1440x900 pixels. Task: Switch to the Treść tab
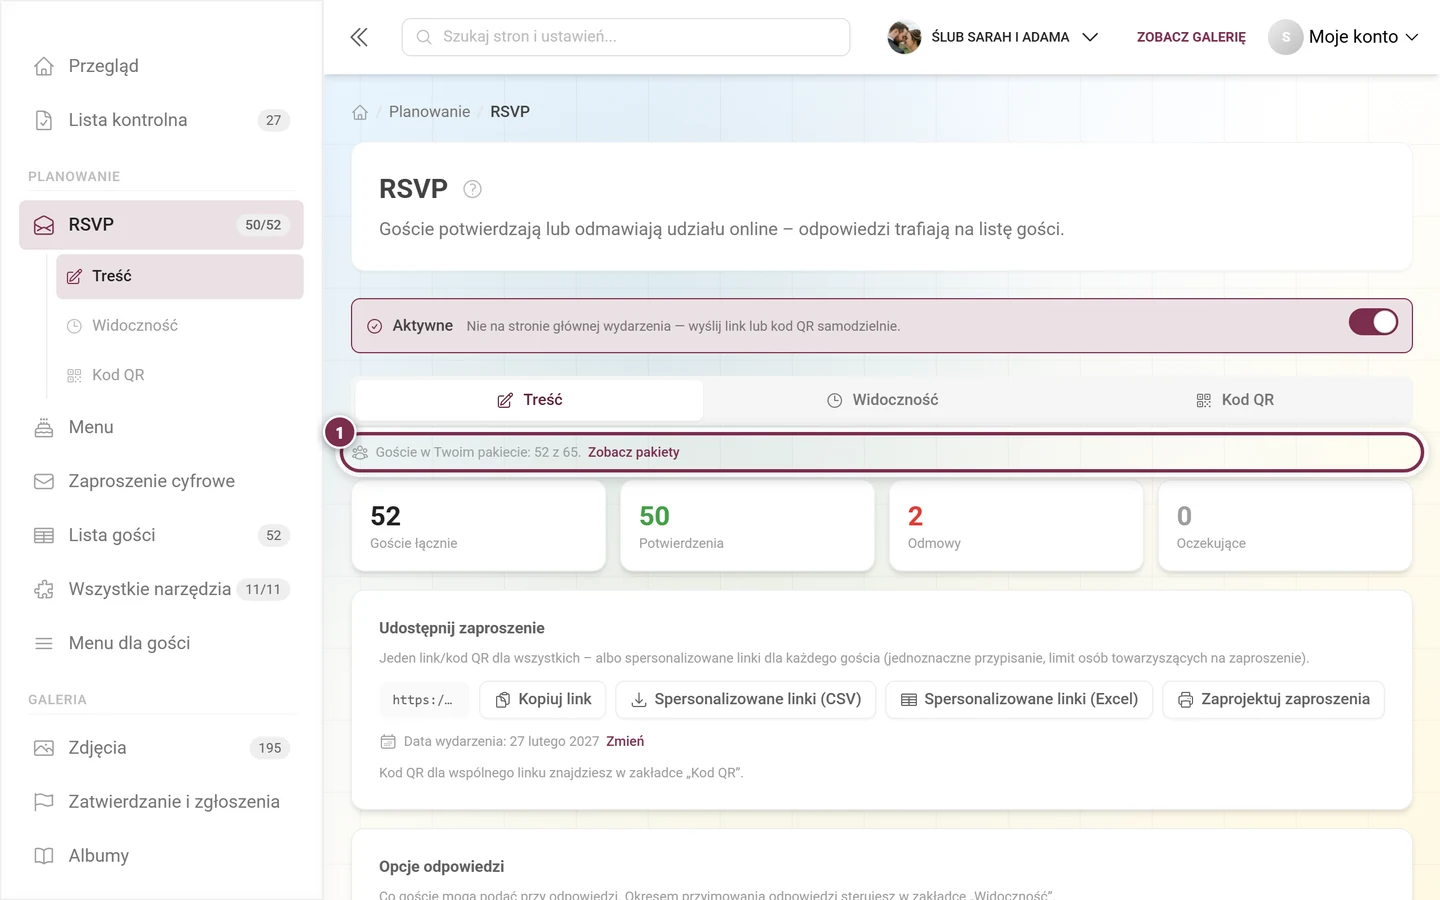point(529,400)
